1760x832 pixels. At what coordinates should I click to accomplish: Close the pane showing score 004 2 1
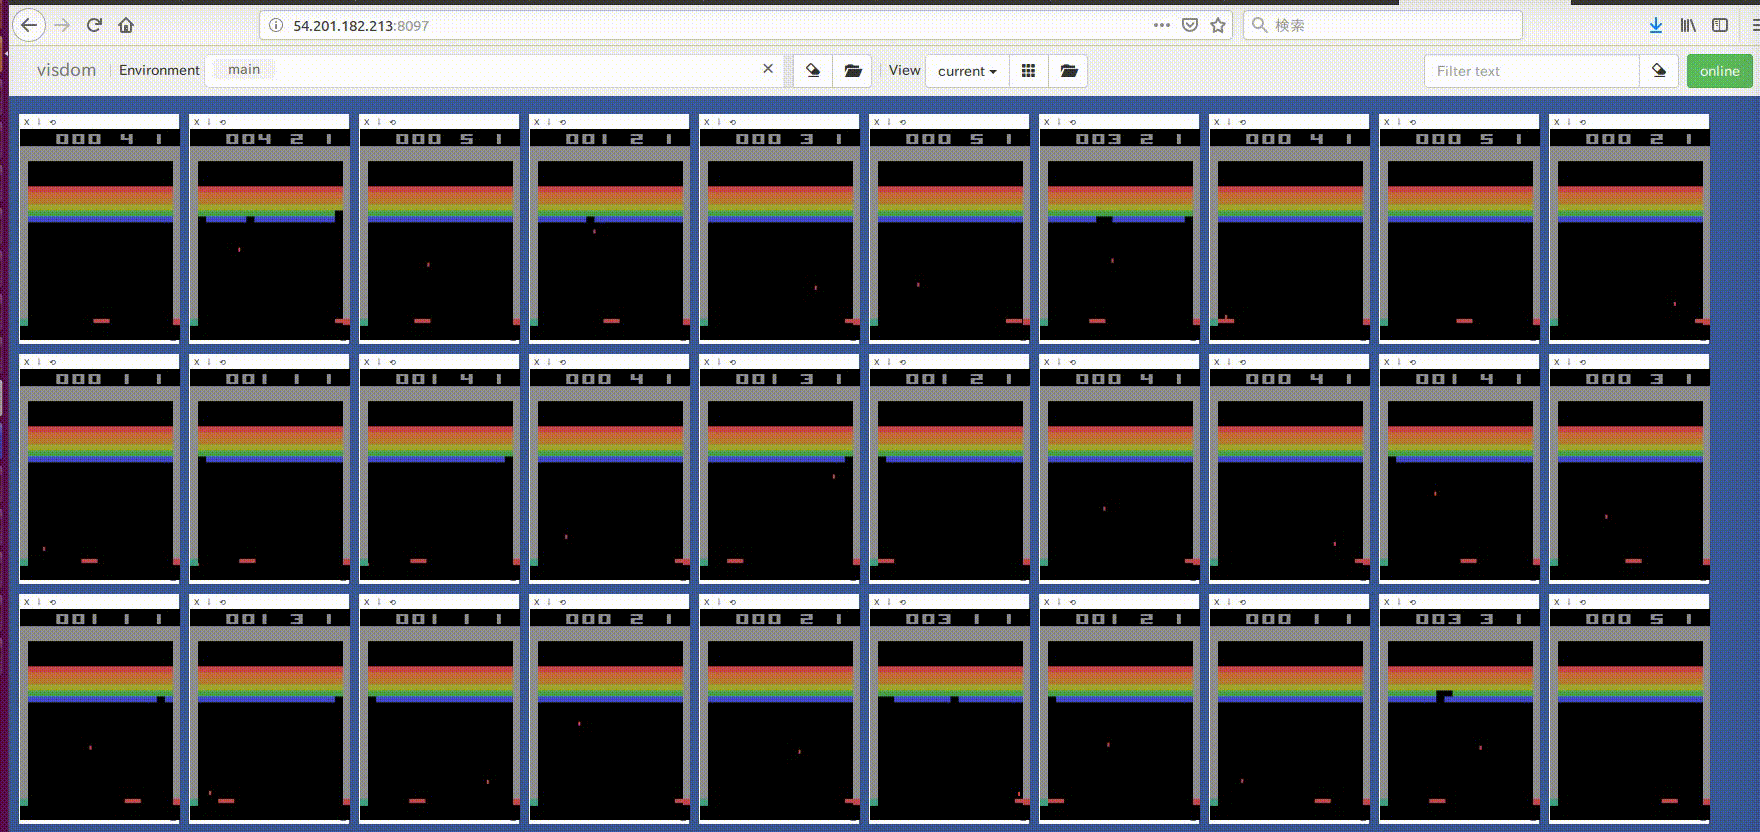196,122
